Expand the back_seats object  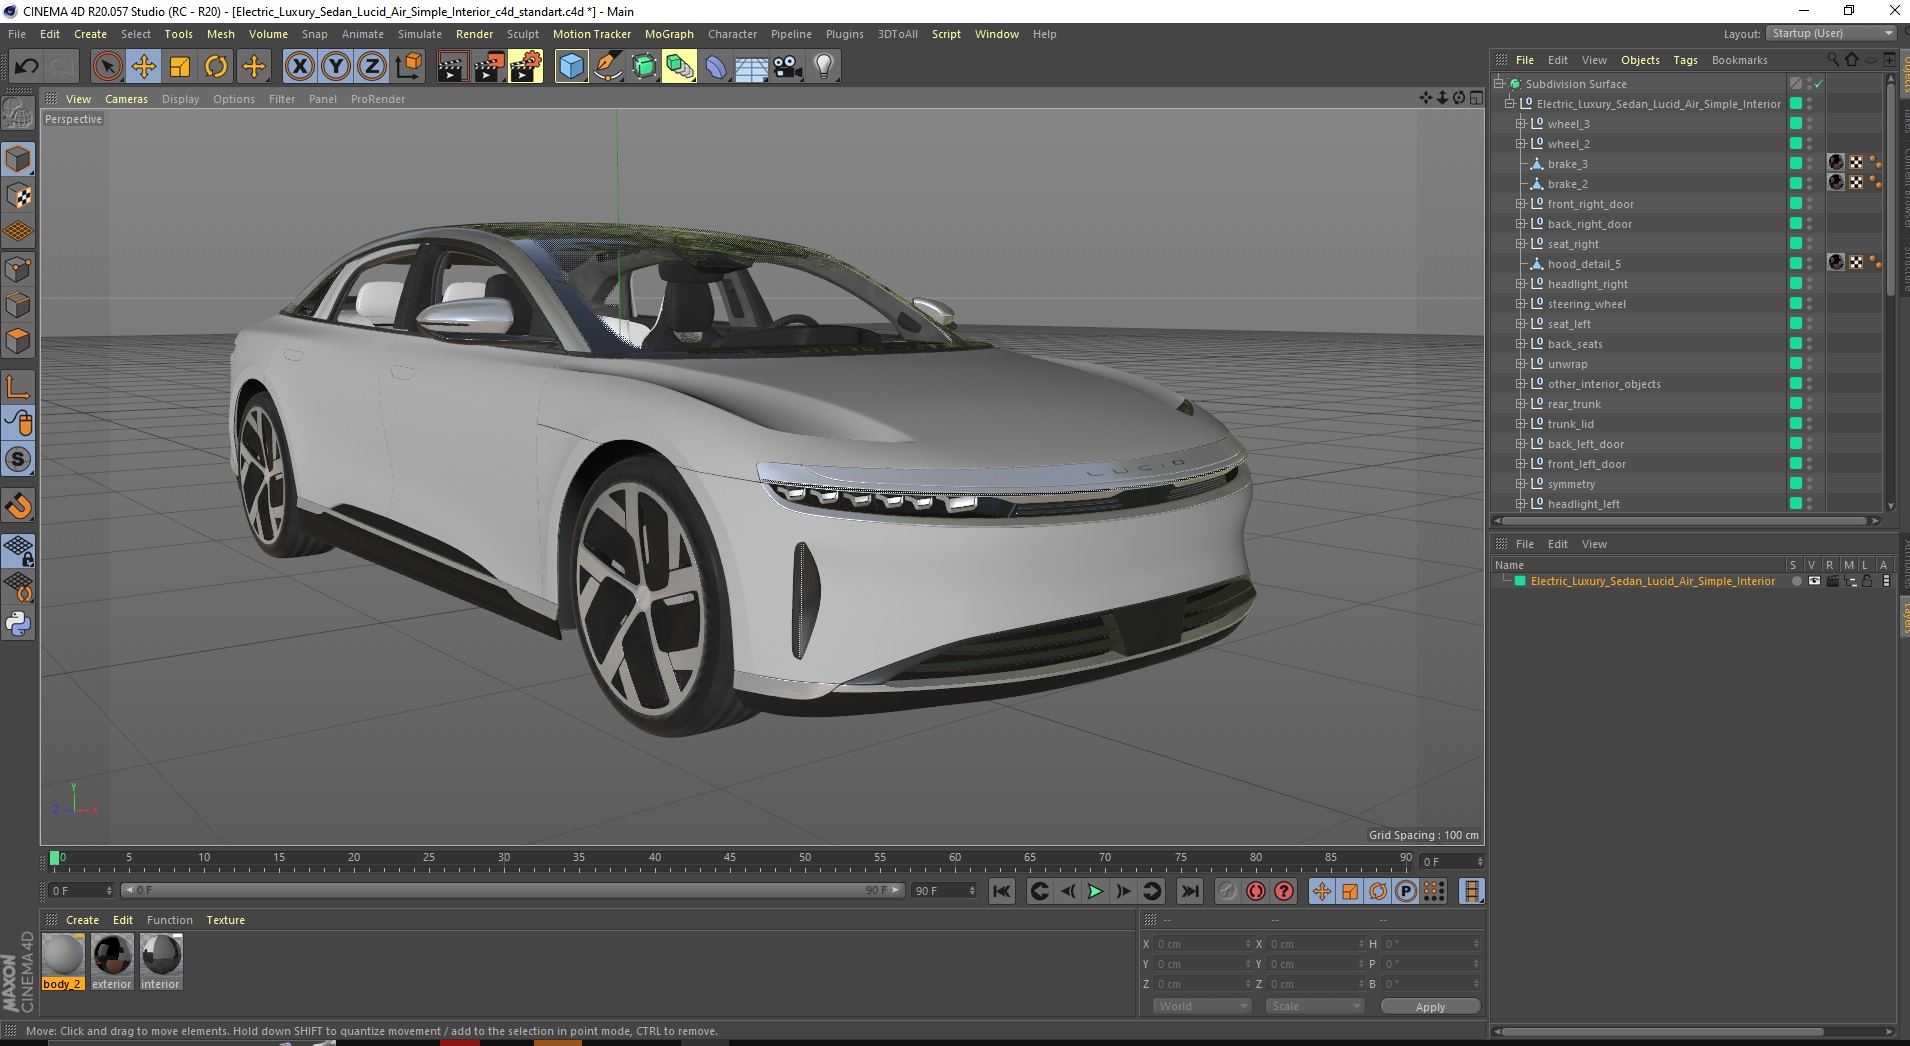pos(1521,344)
